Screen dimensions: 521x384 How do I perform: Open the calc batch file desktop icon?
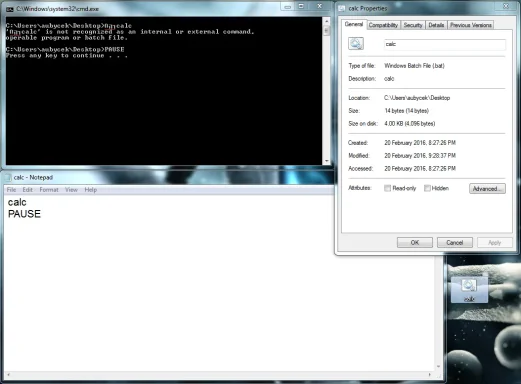[469, 289]
